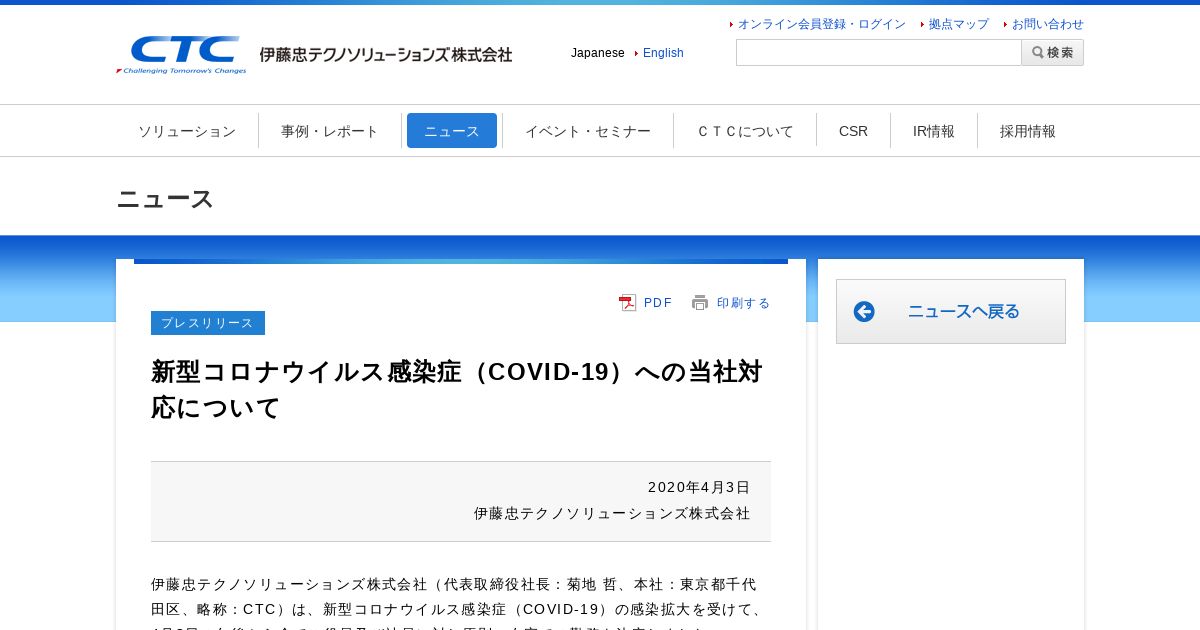This screenshot has width=1200, height=630.
Task: Click the 伊藤忠テクノソリューションズ株式会社 header text
Action: click(x=386, y=55)
